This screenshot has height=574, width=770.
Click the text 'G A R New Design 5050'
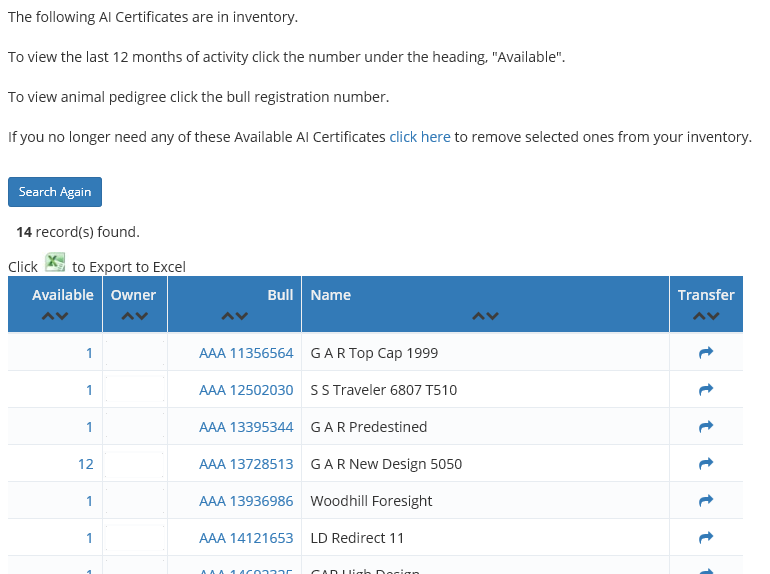386,464
